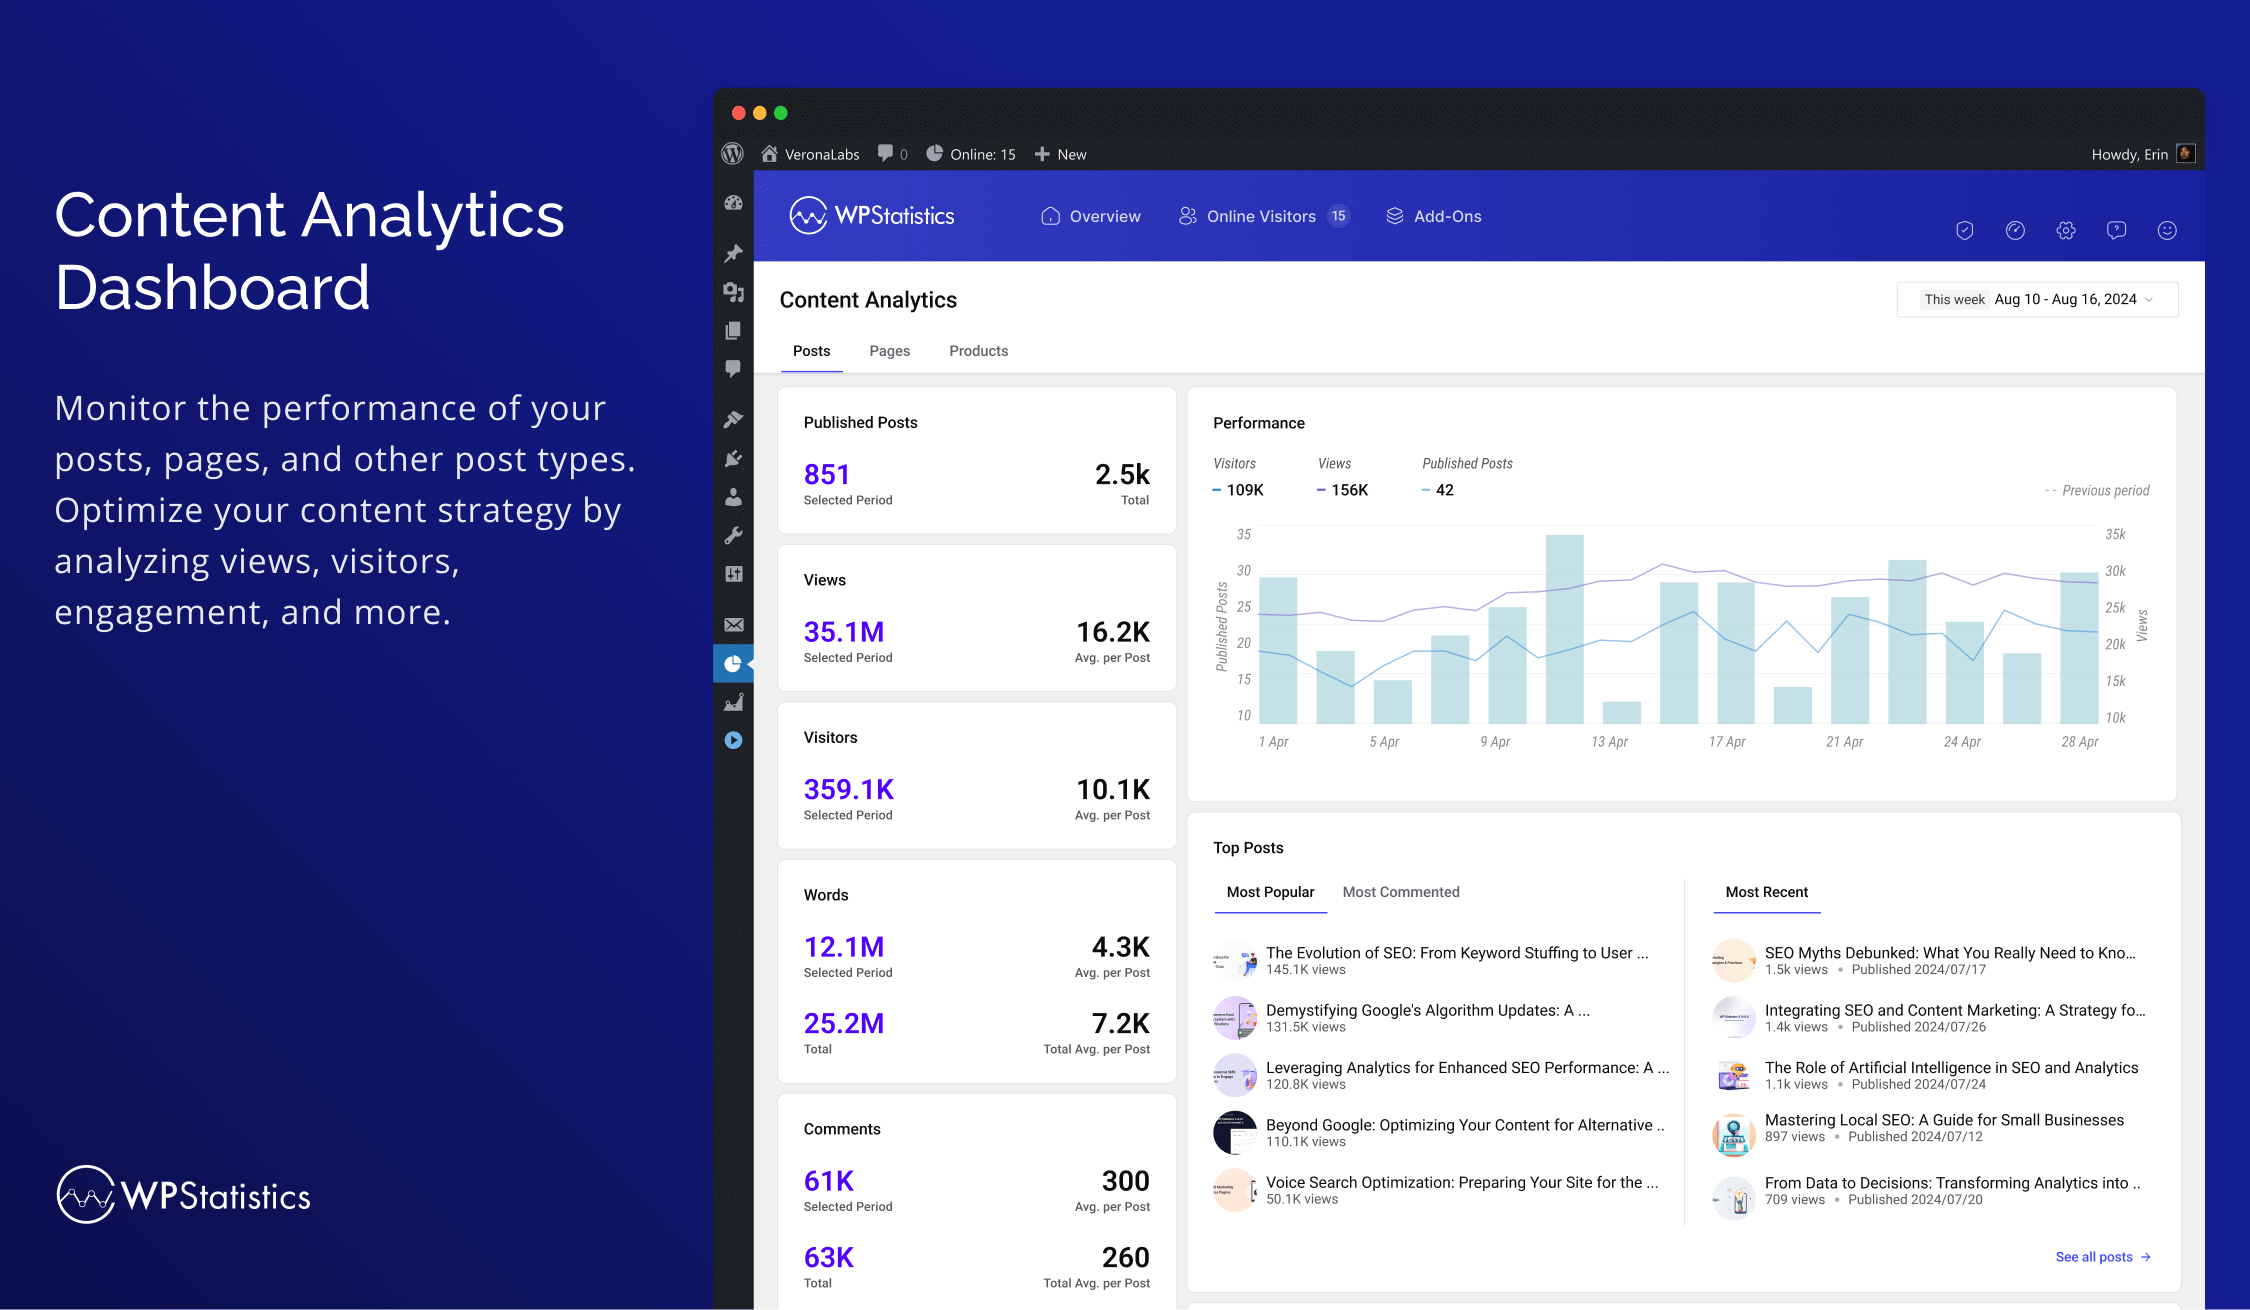Open Media library sidebar icon
Image resolution: width=2250 pixels, height=1310 pixels.
(x=733, y=292)
